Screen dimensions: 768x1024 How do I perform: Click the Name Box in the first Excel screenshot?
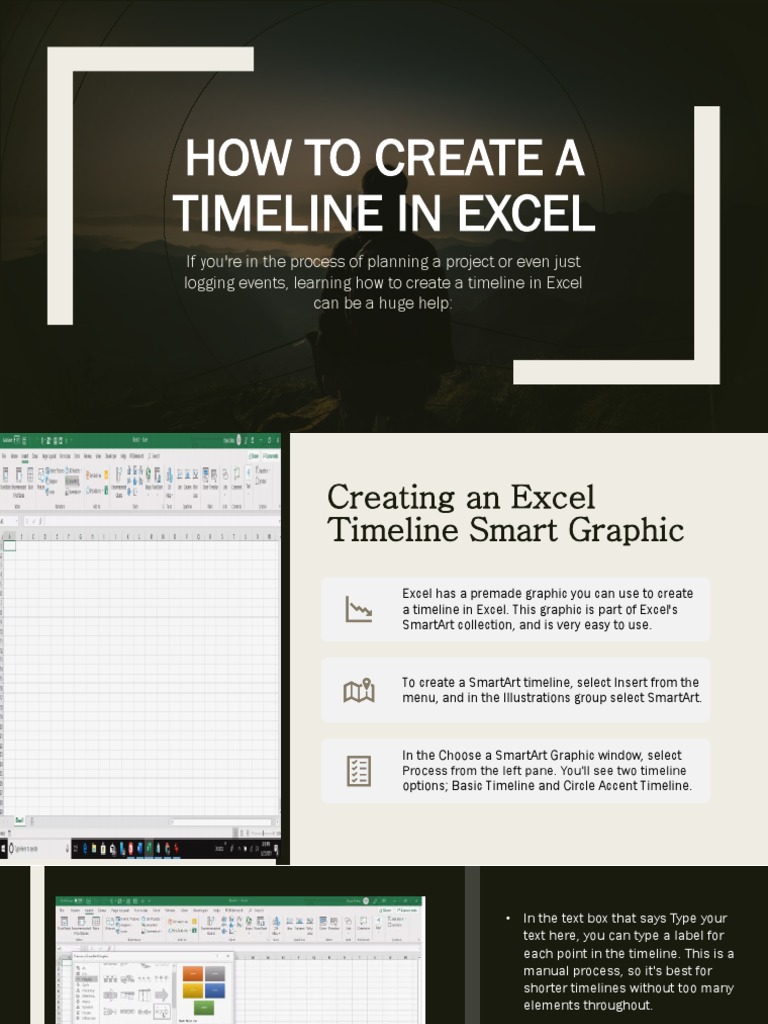click(8, 521)
